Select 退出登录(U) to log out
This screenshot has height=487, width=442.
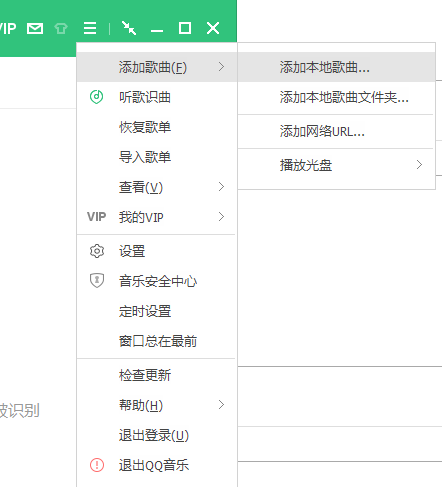click(x=157, y=435)
